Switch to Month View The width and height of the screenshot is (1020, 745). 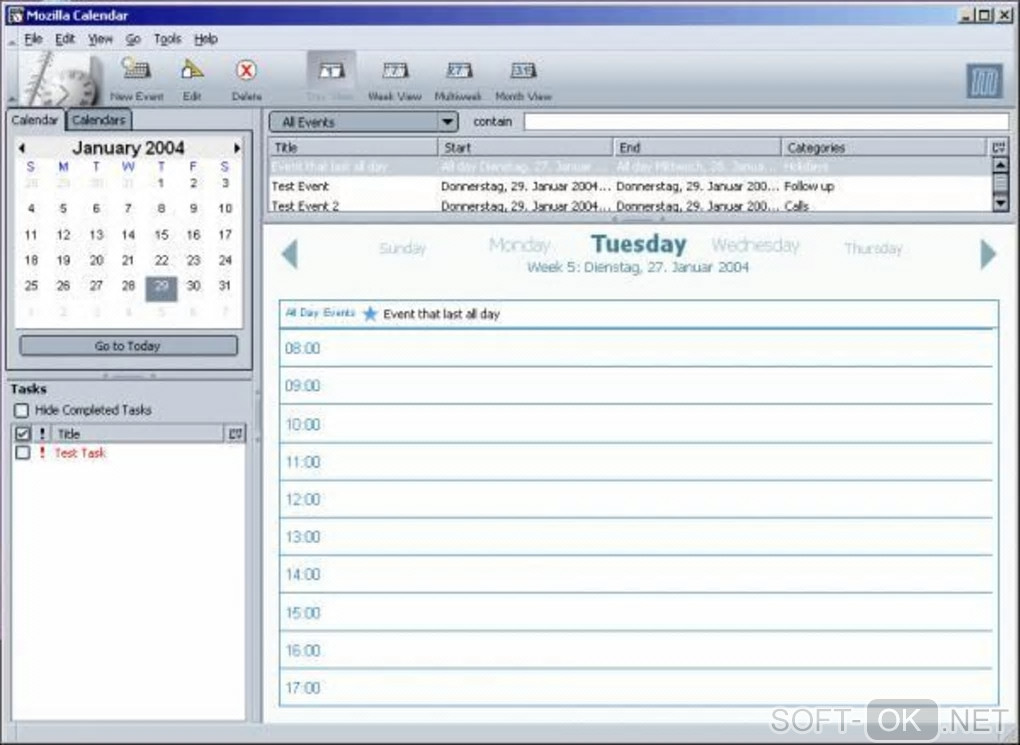point(523,79)
